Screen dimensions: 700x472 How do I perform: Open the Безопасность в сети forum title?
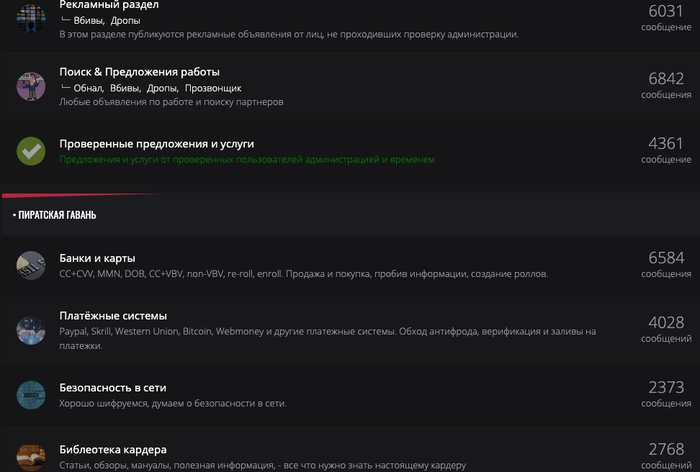[112, 387]
